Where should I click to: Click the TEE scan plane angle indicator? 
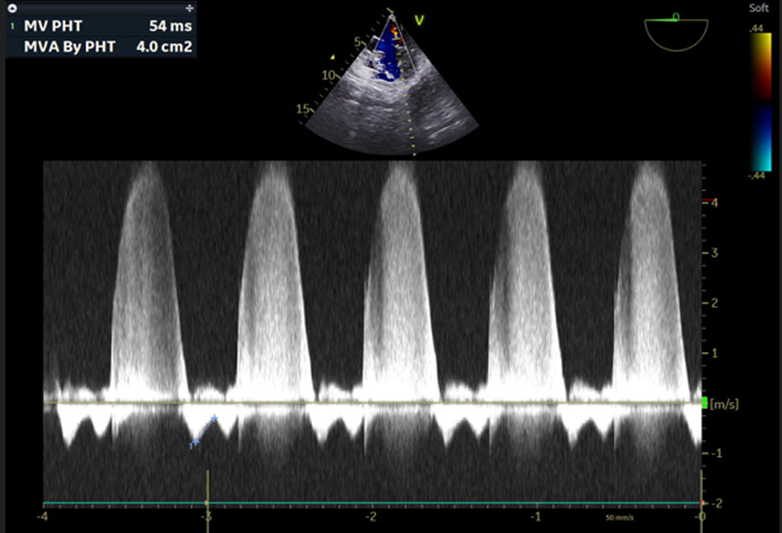(x=678, y=30)
